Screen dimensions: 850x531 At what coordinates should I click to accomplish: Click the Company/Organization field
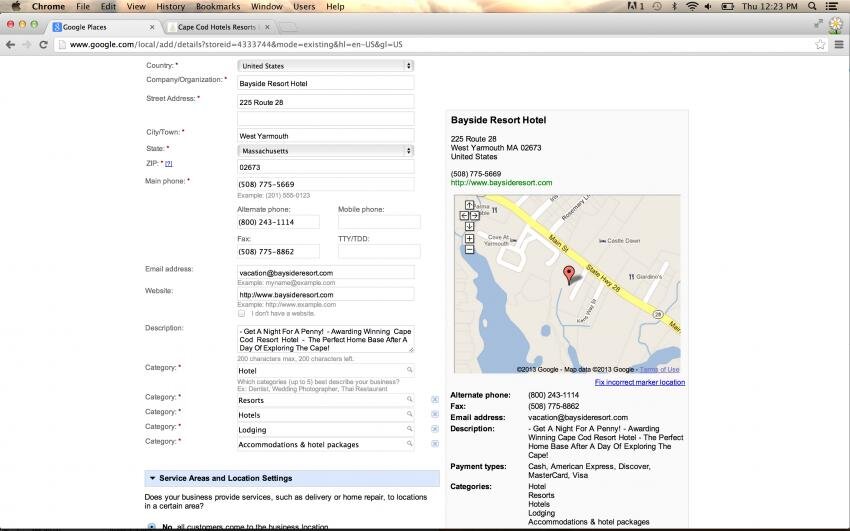click(x=325, y=83)
